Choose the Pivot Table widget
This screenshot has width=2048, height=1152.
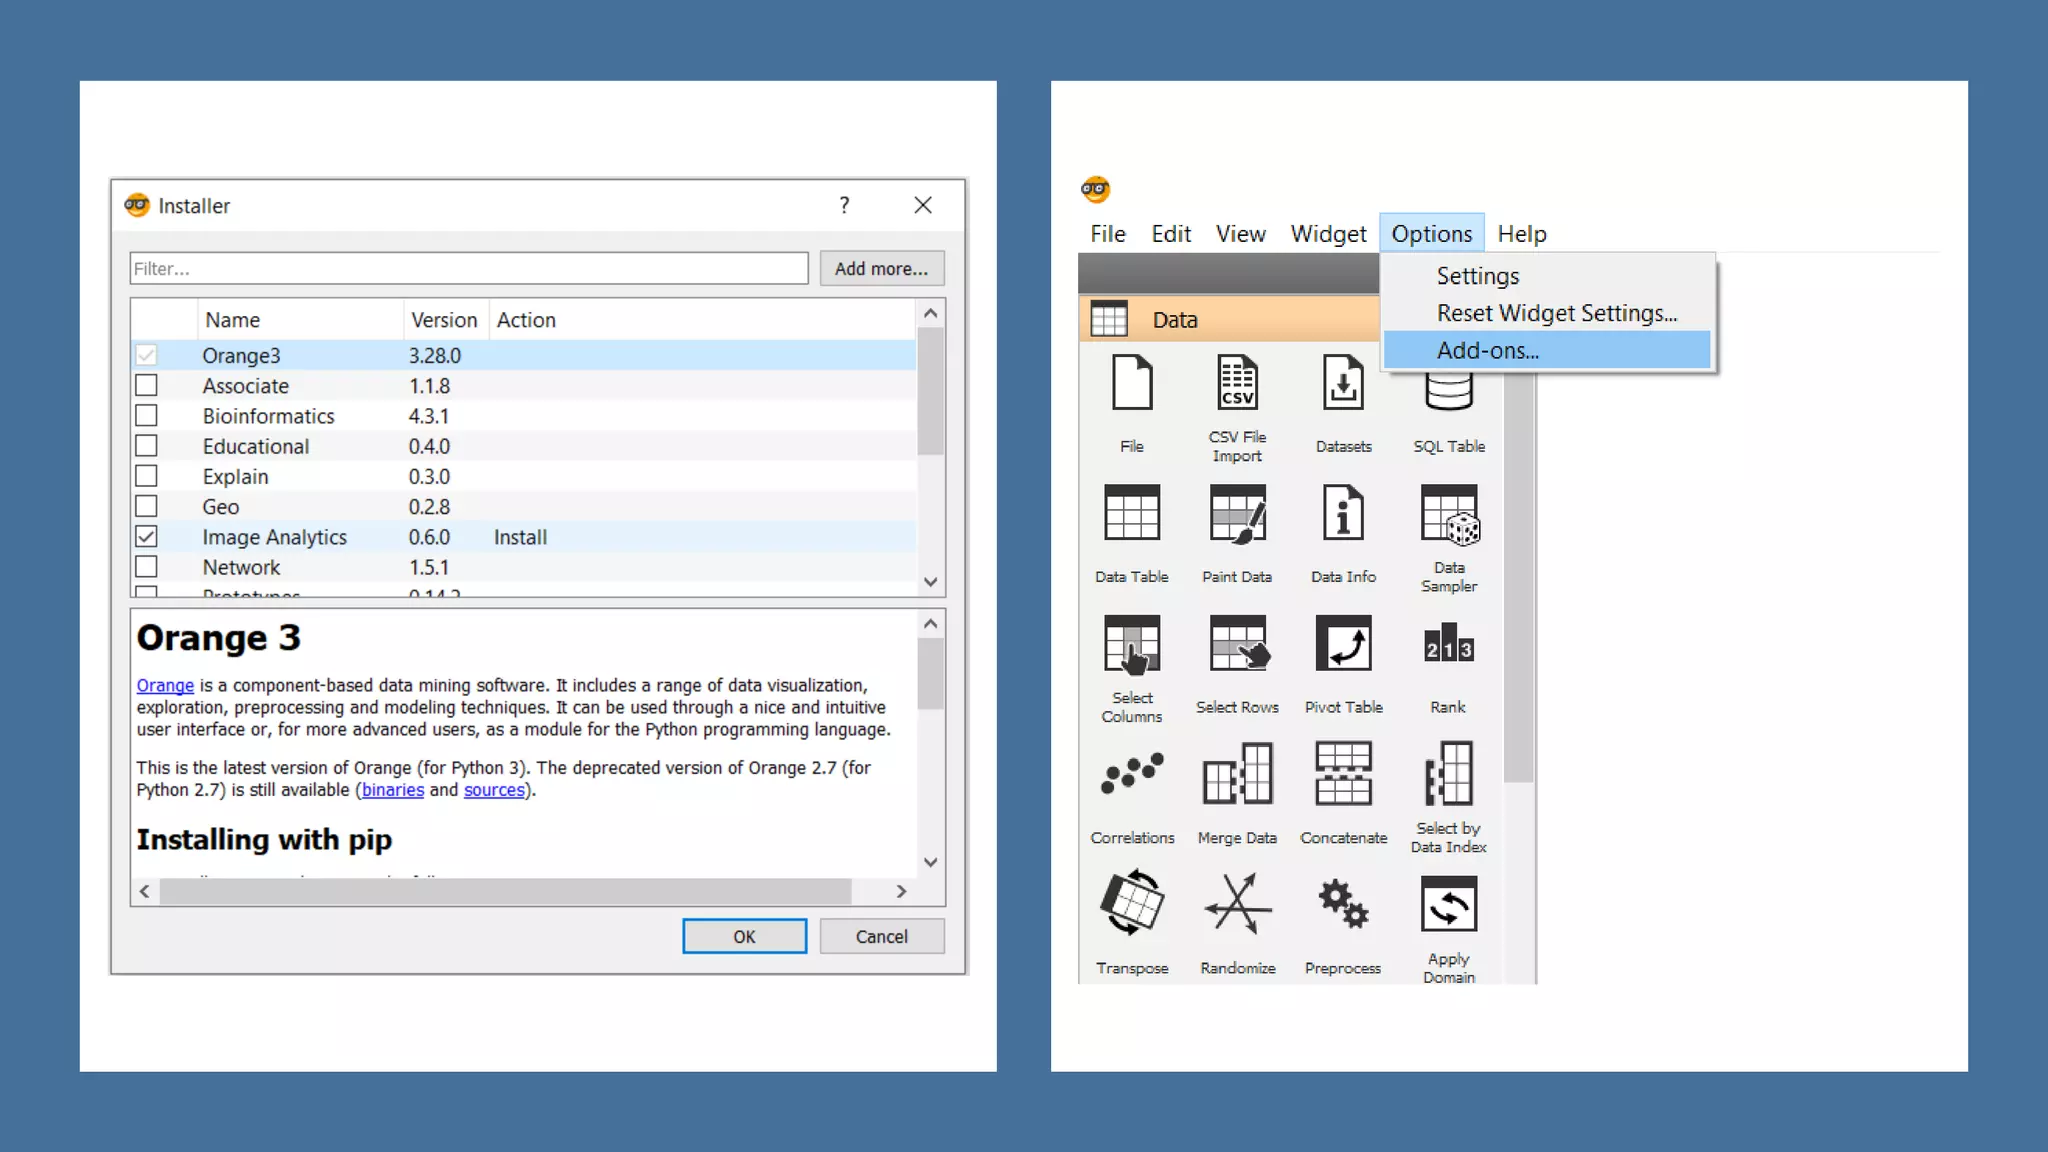point(1343,645)
